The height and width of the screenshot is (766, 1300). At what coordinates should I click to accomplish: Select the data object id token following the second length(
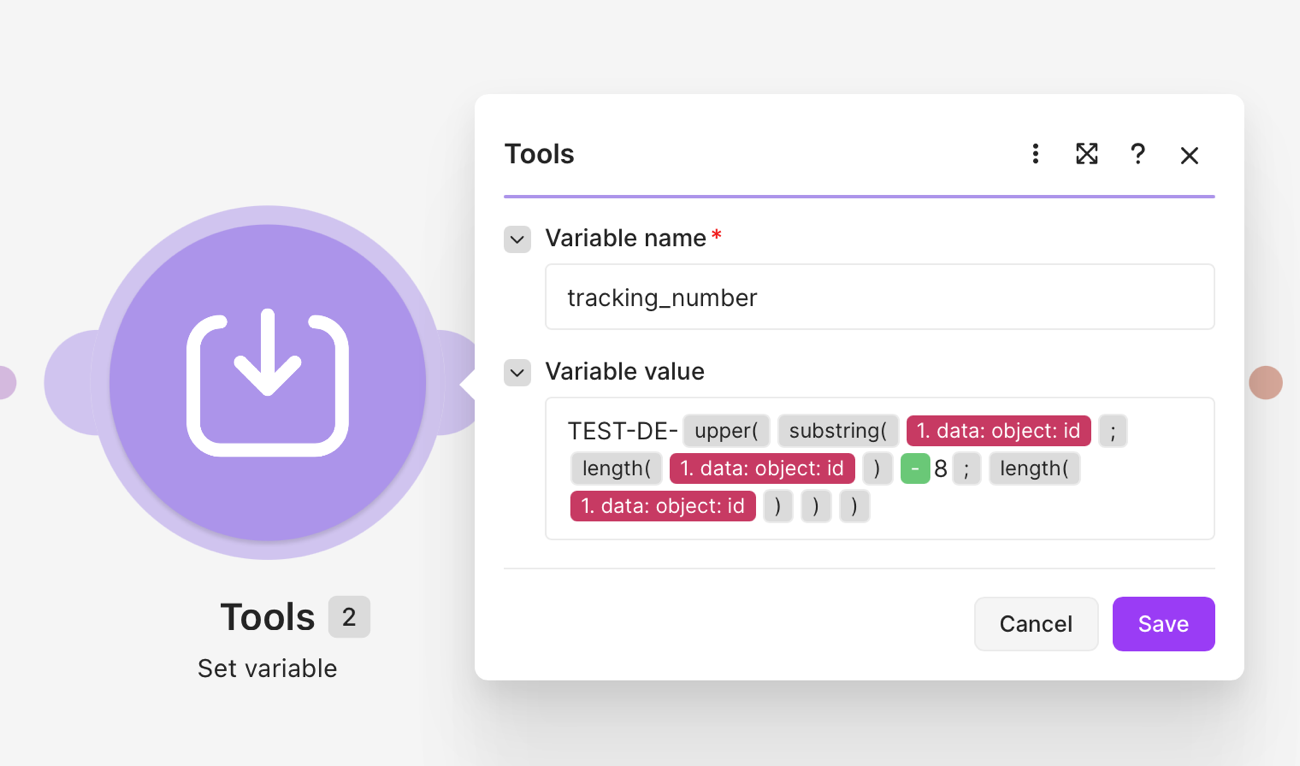click(663, 506)
